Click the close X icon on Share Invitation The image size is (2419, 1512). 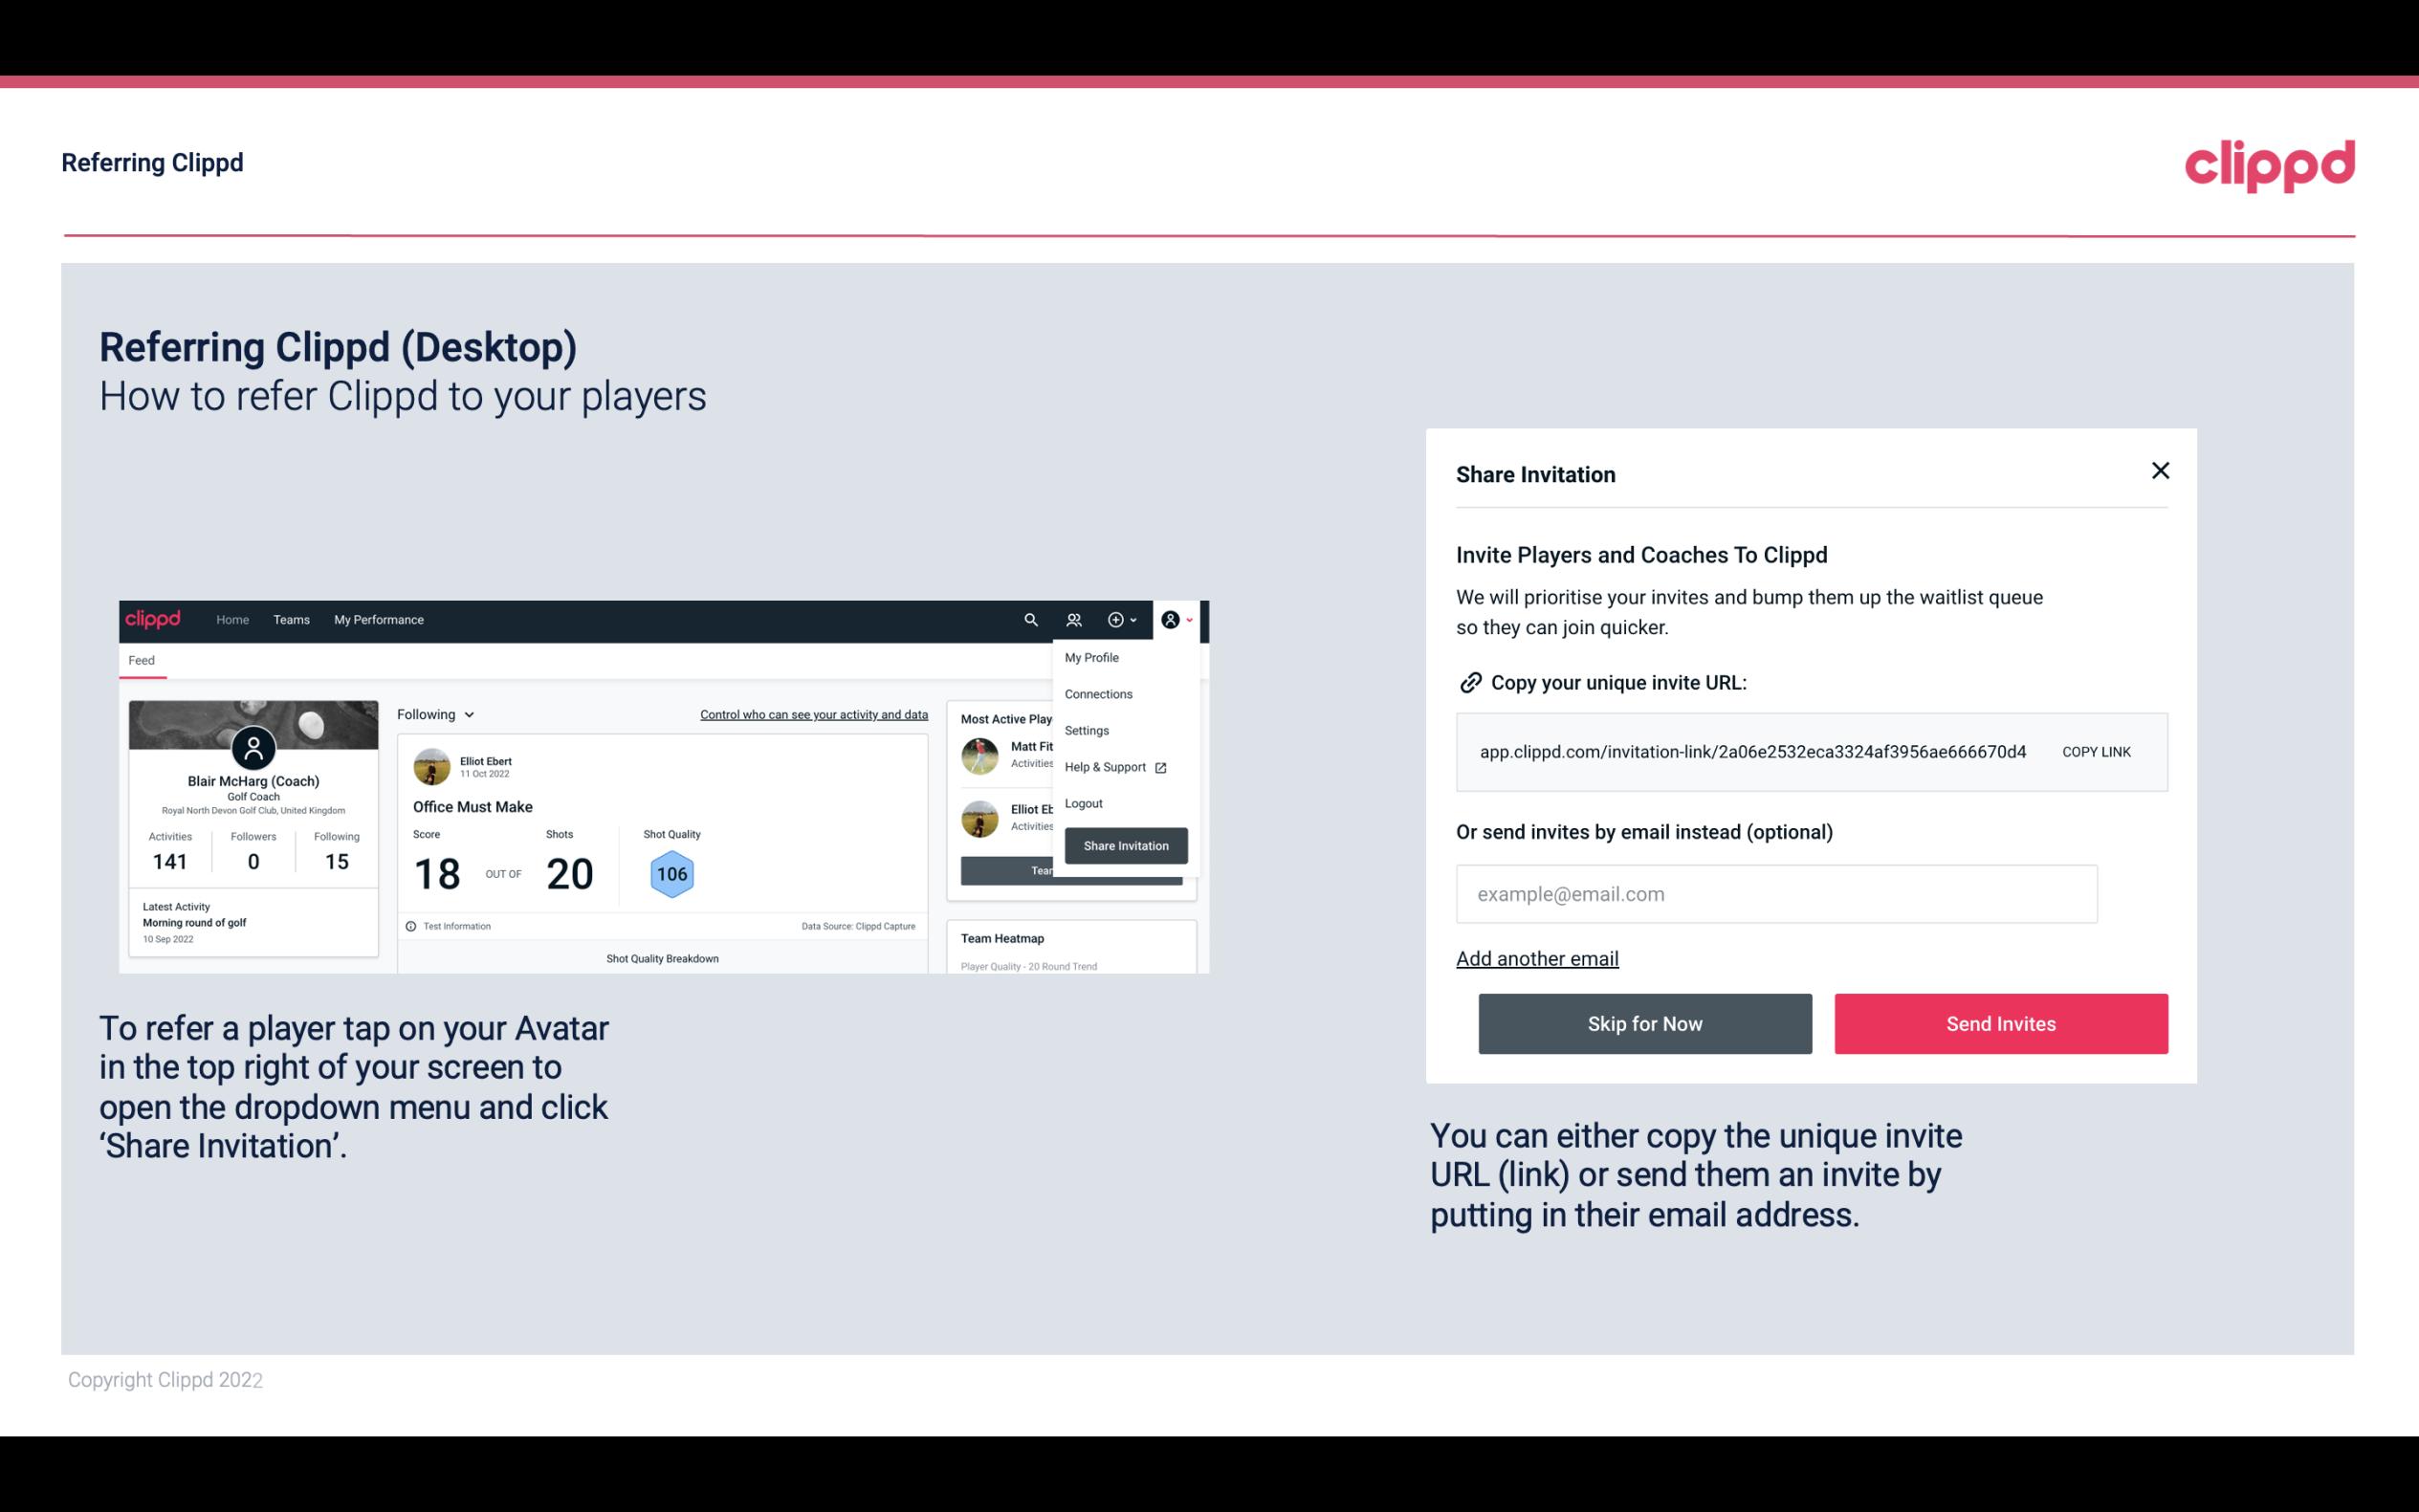click(x=2160, y=471)
